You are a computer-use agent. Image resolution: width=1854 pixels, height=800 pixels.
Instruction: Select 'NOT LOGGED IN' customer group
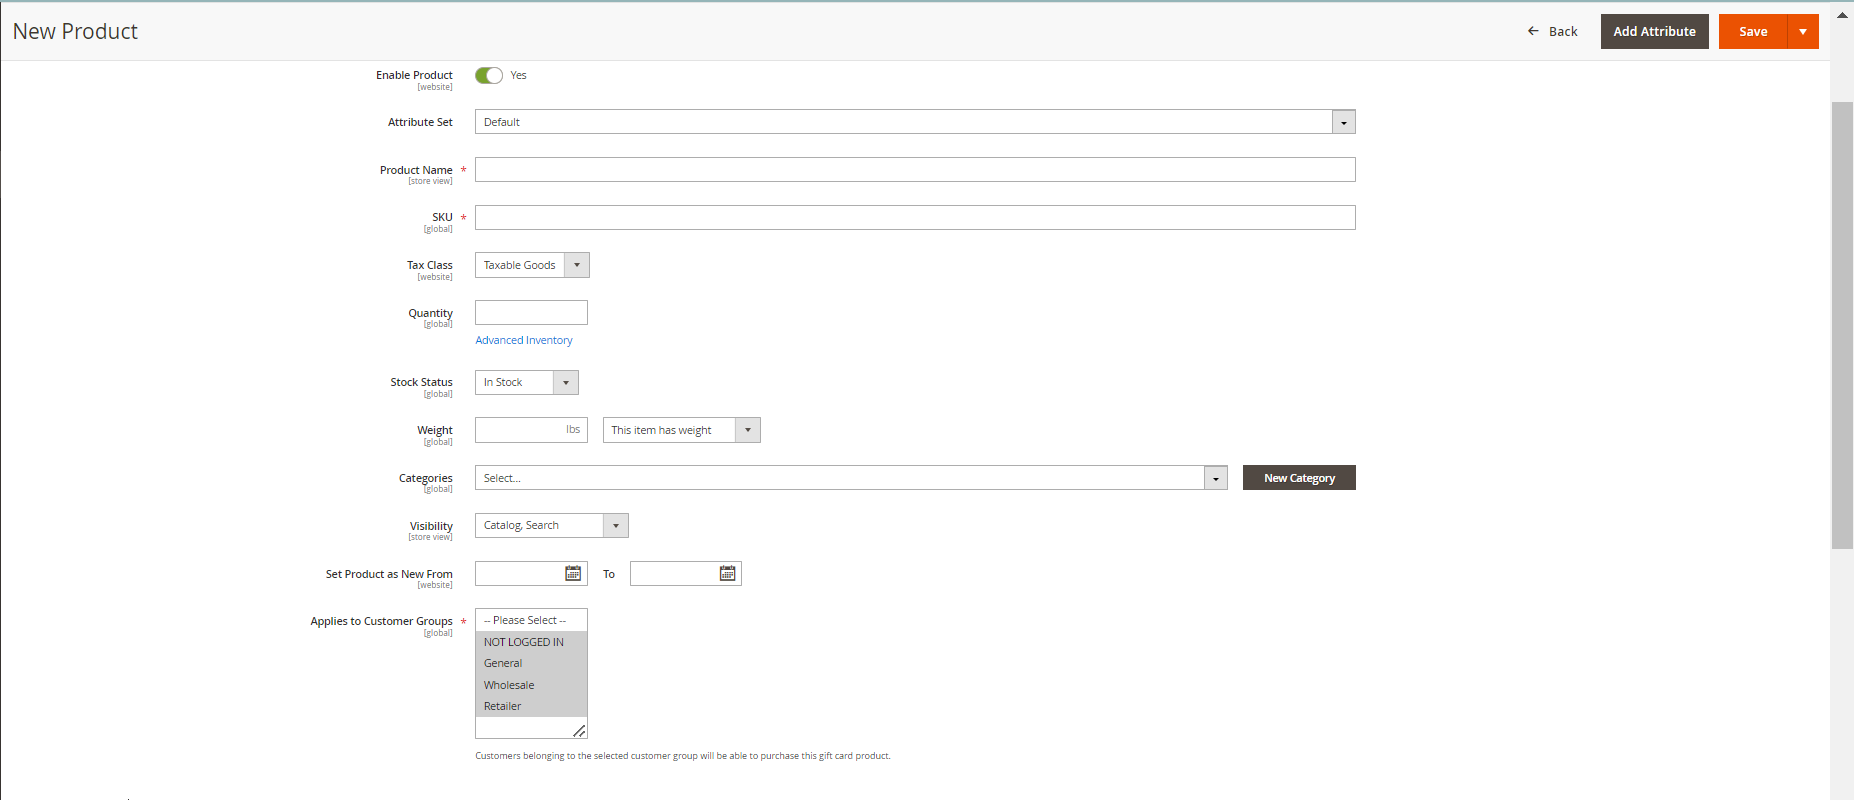click(524, 642)
